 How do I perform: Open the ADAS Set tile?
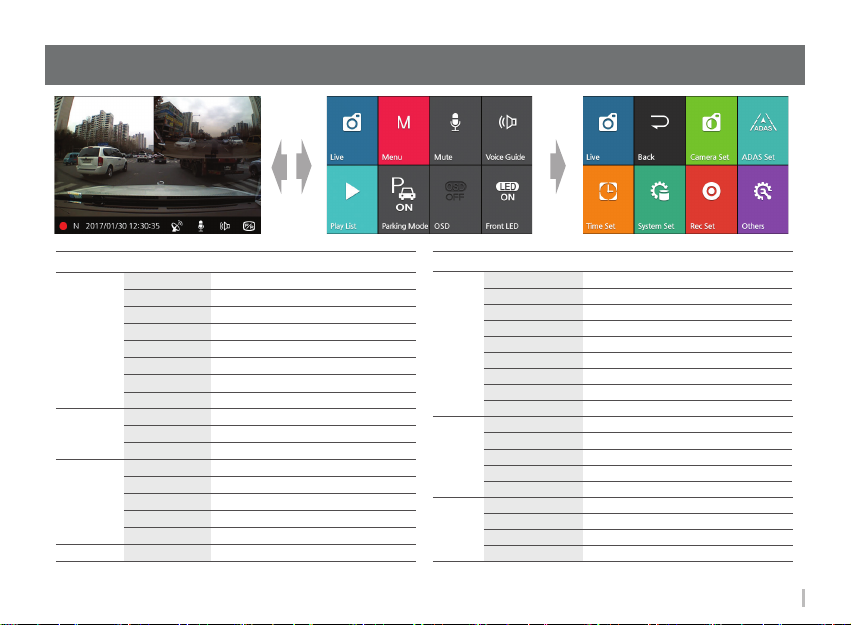coord(763,131)
